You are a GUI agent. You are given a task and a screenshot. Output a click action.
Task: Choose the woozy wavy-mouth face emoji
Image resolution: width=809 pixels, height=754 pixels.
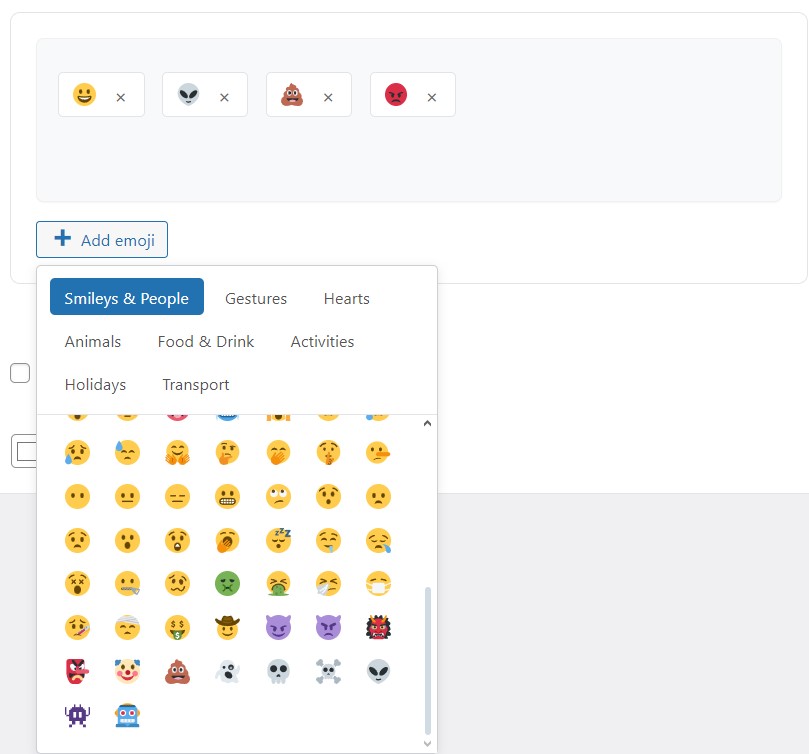(177, 584)
